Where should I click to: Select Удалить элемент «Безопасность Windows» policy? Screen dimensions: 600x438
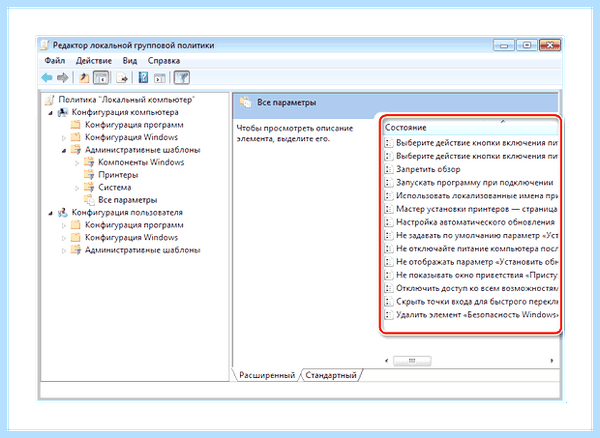pos(476,314)
